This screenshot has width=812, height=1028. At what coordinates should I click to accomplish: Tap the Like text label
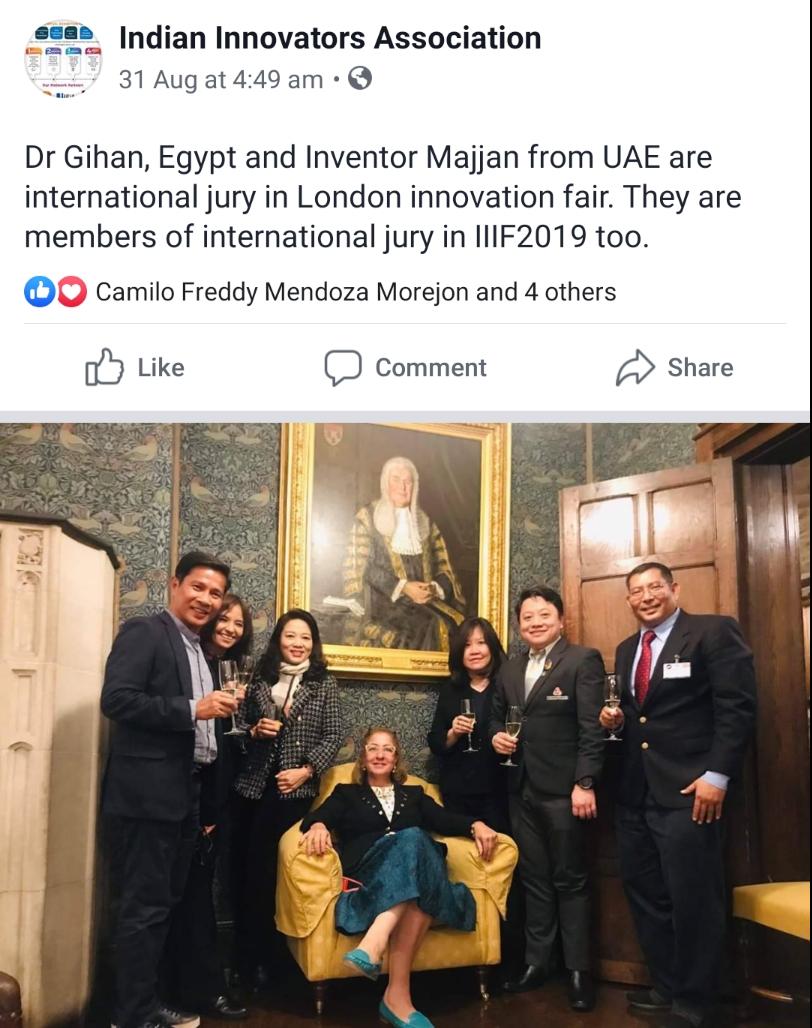(x=161, y=368)
